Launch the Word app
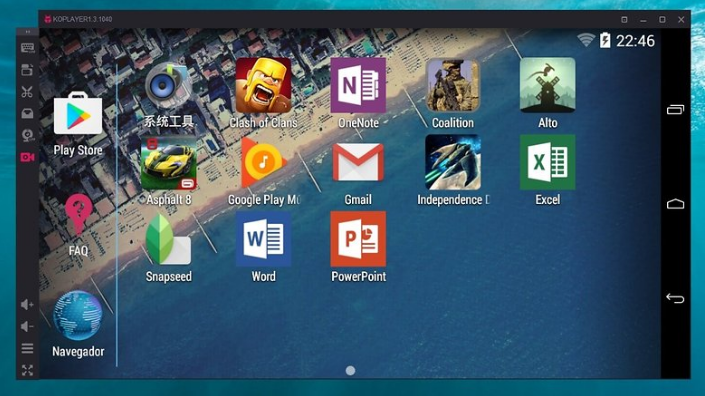This screenshot has width=705, height=396. pos(263,239)
